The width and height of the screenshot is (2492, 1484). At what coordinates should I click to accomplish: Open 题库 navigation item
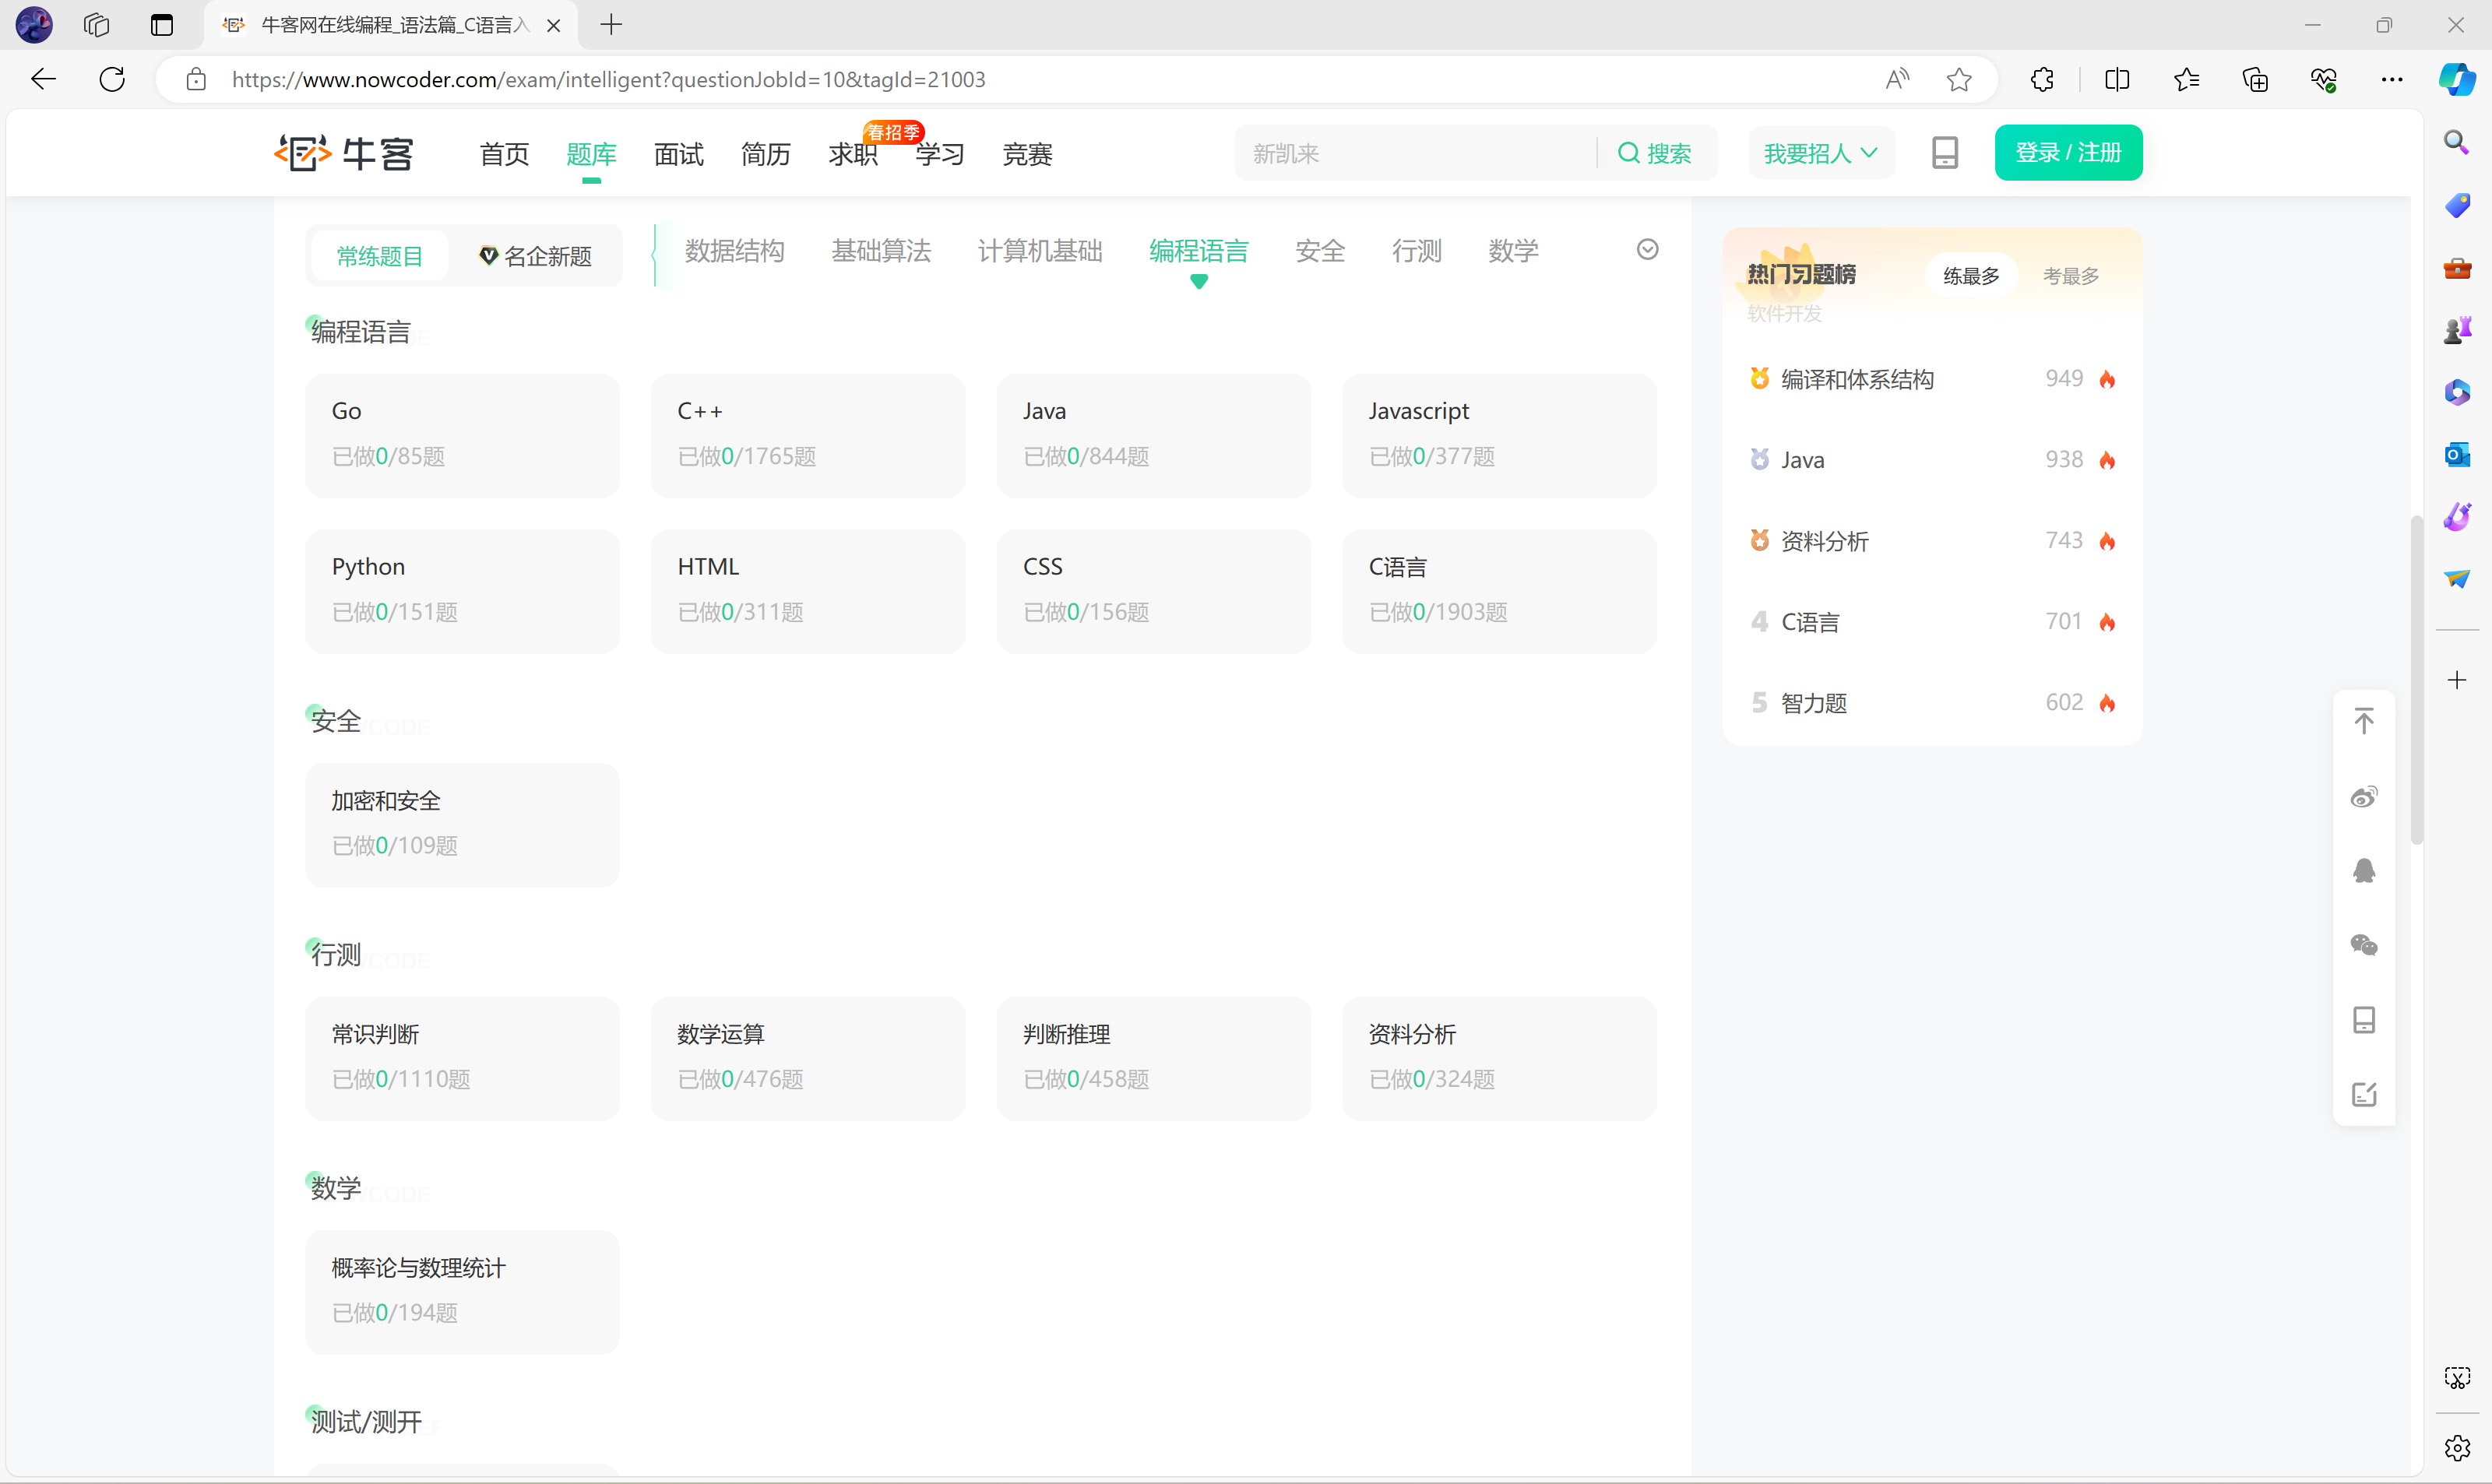point(591,154)
